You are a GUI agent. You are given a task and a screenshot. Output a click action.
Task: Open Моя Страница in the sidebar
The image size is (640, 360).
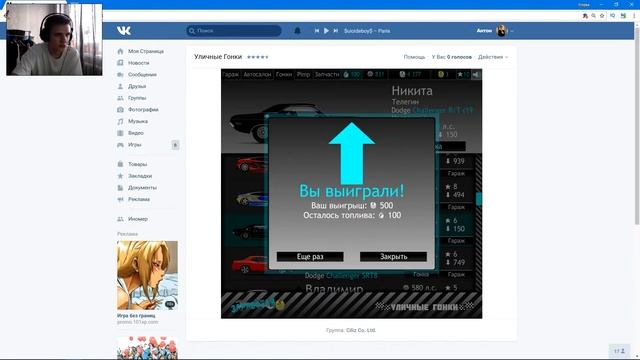click(146, 51)
